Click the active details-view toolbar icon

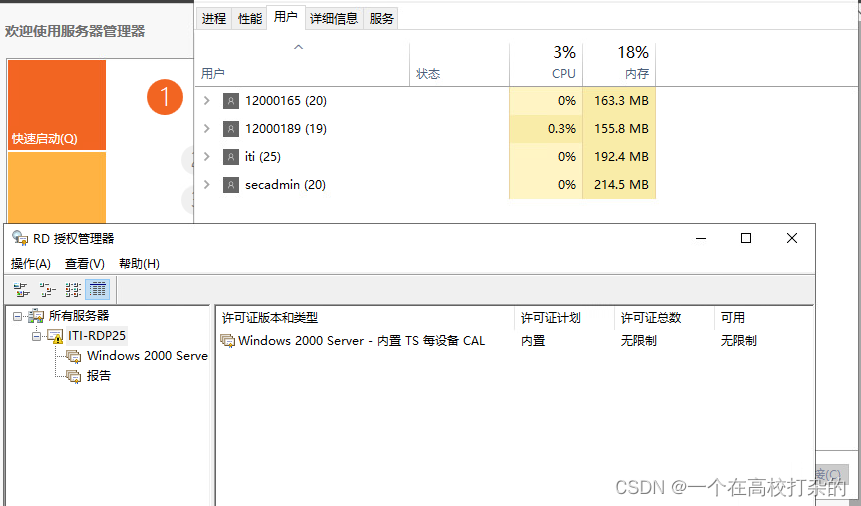click(98, 290)
